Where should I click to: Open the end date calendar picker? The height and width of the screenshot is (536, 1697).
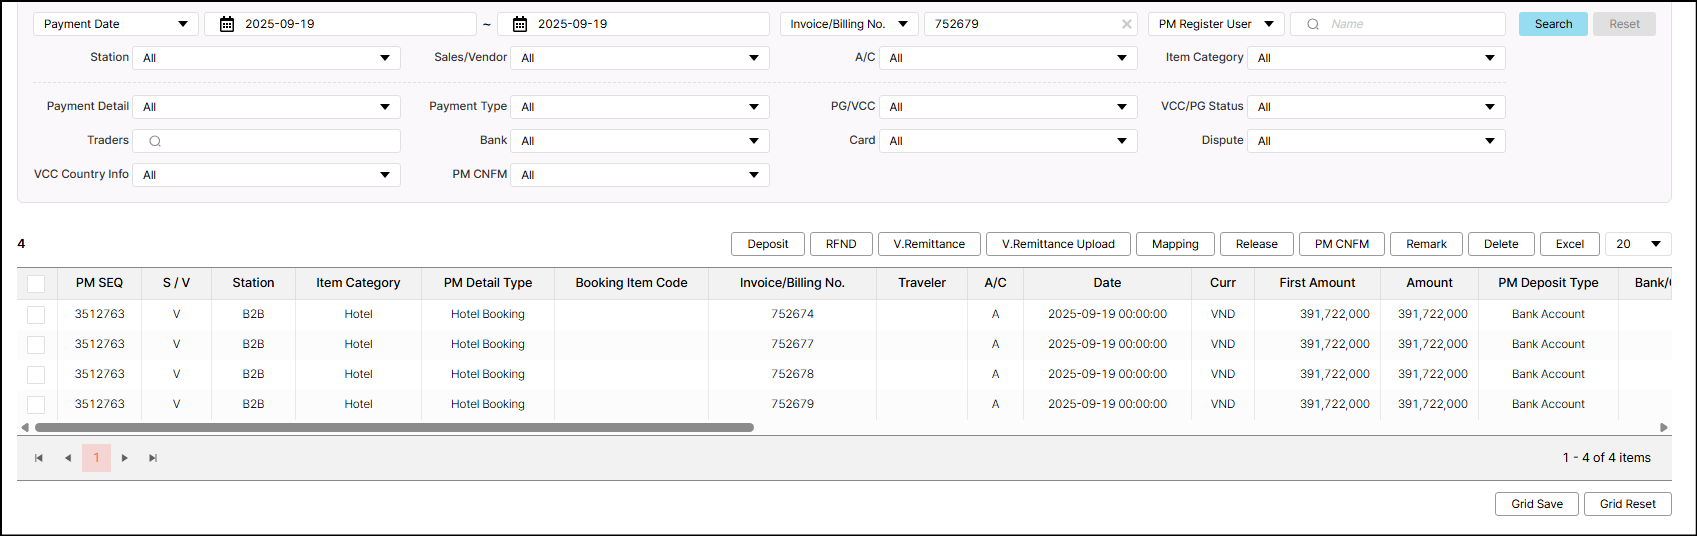(520, 24)
